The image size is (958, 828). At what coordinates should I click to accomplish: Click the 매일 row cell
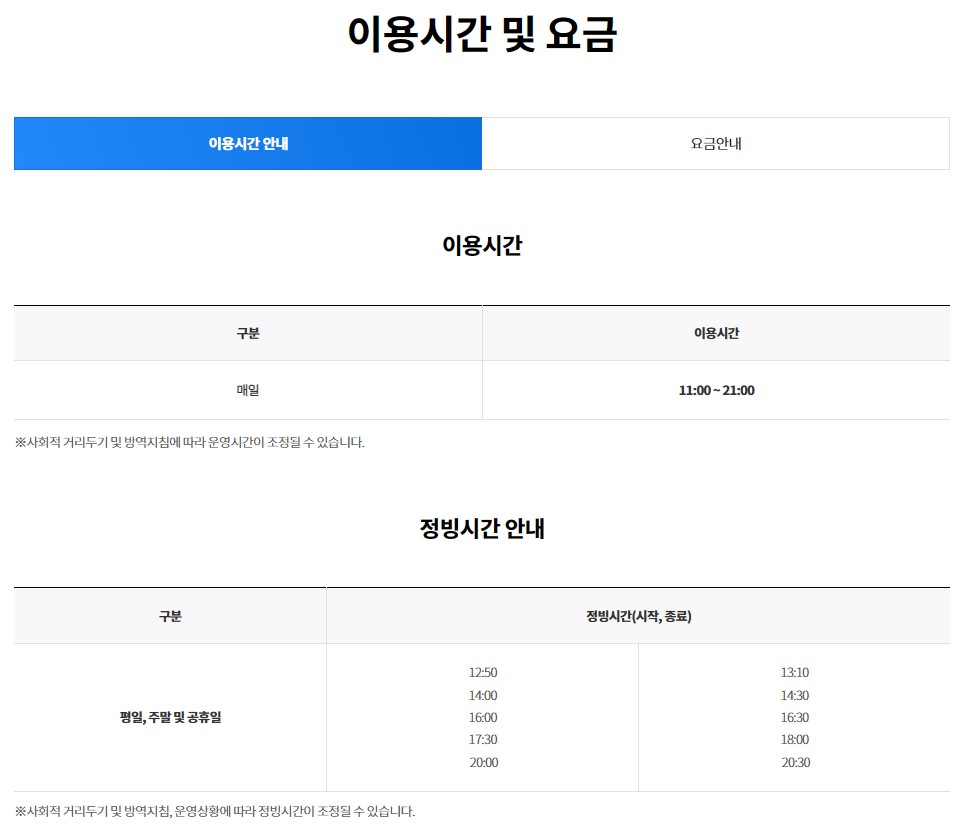coord(248,390)
